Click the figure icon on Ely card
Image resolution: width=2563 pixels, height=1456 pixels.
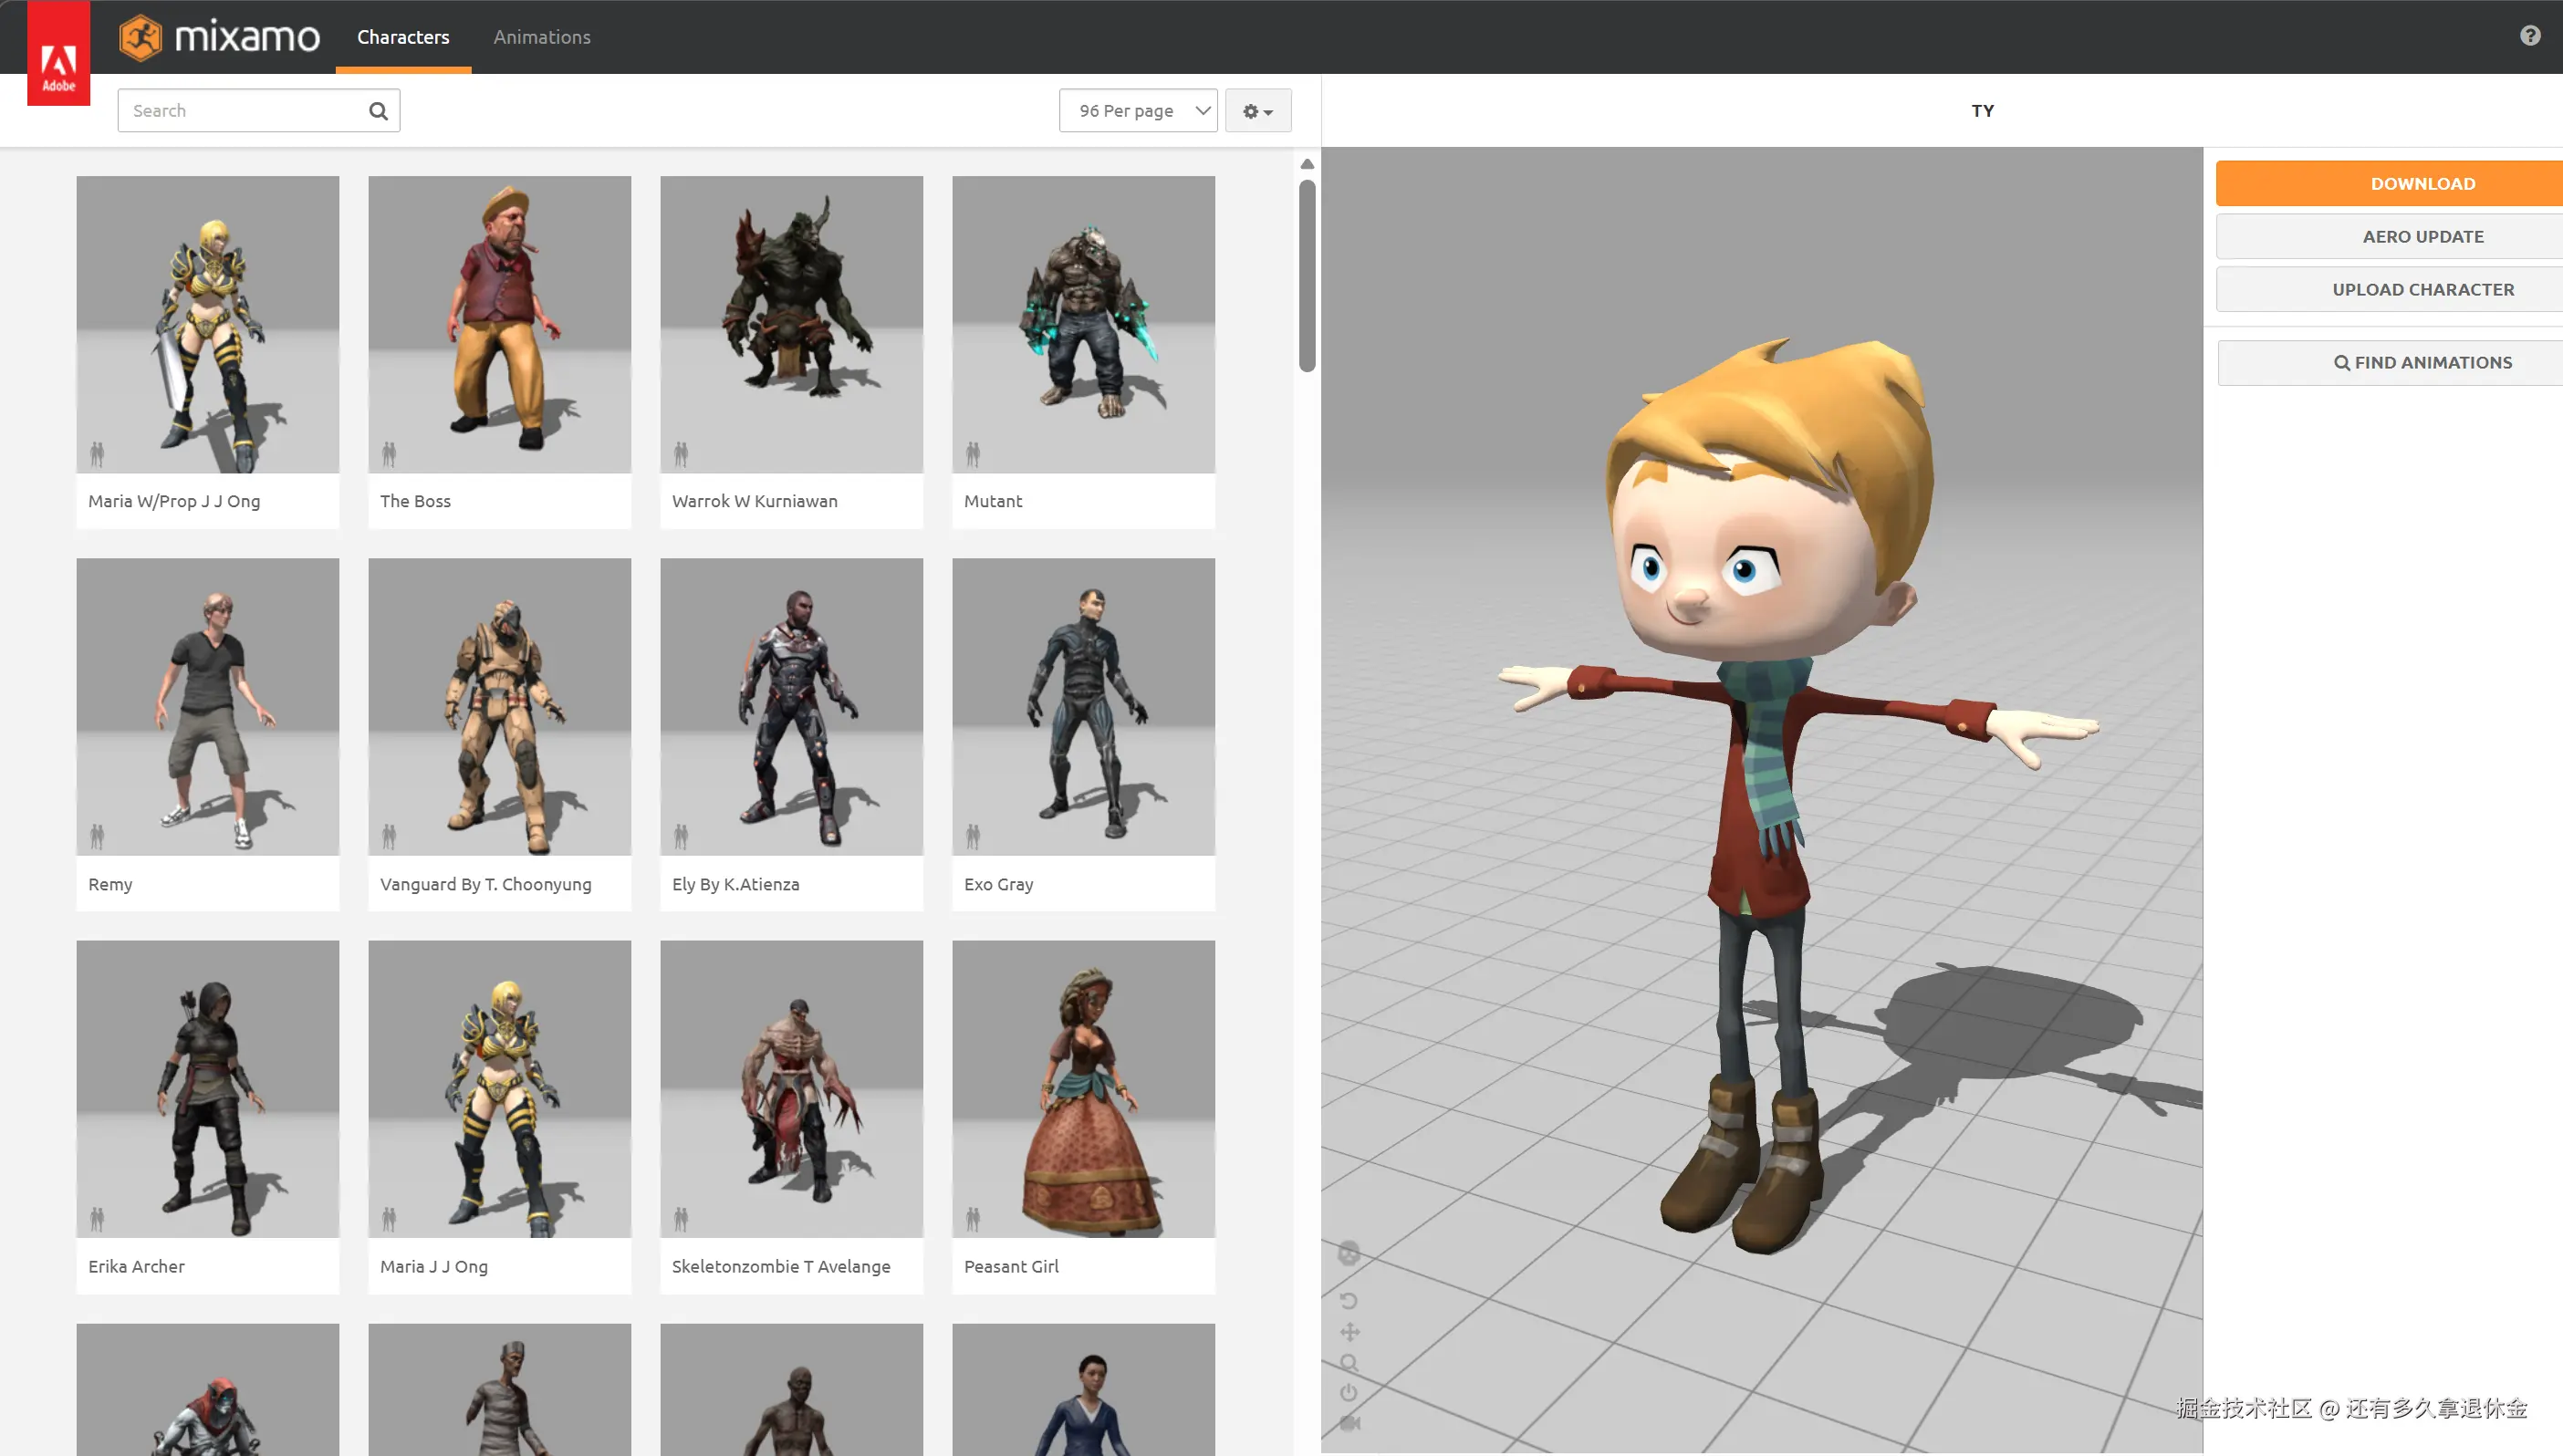click(x=681, y=836)
